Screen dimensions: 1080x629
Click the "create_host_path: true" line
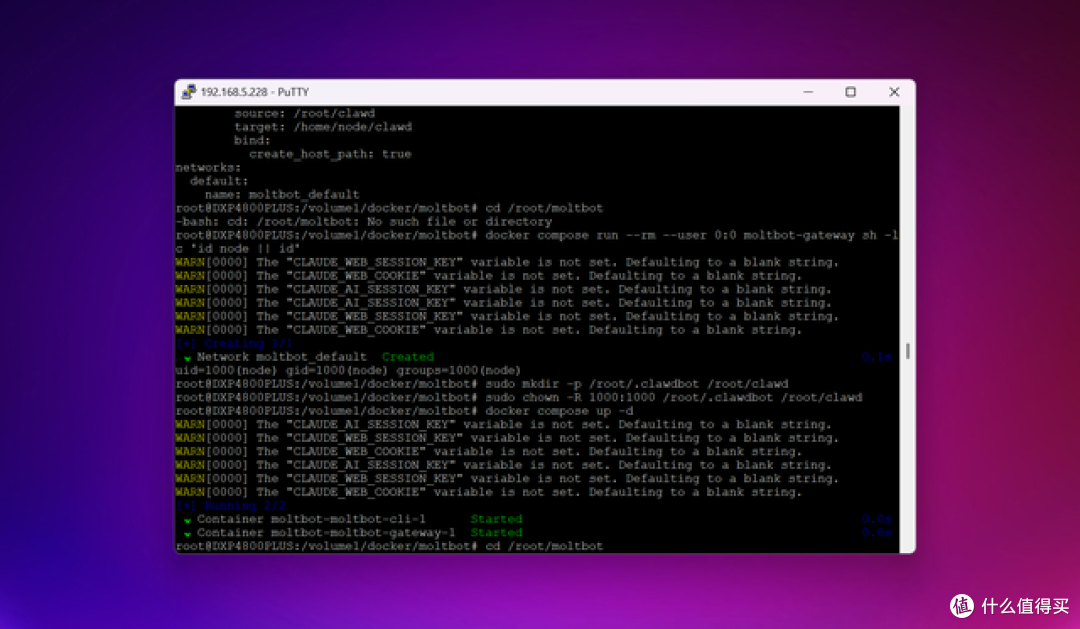coord(330,154)
